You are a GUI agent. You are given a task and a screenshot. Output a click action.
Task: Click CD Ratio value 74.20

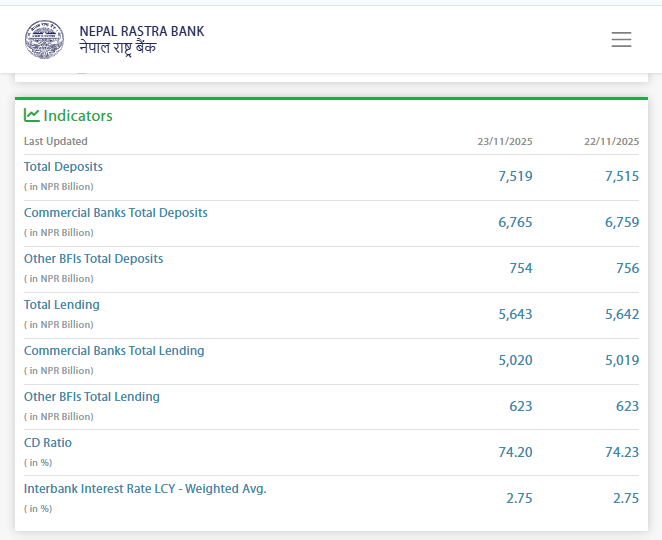click(x=515, y=452)
